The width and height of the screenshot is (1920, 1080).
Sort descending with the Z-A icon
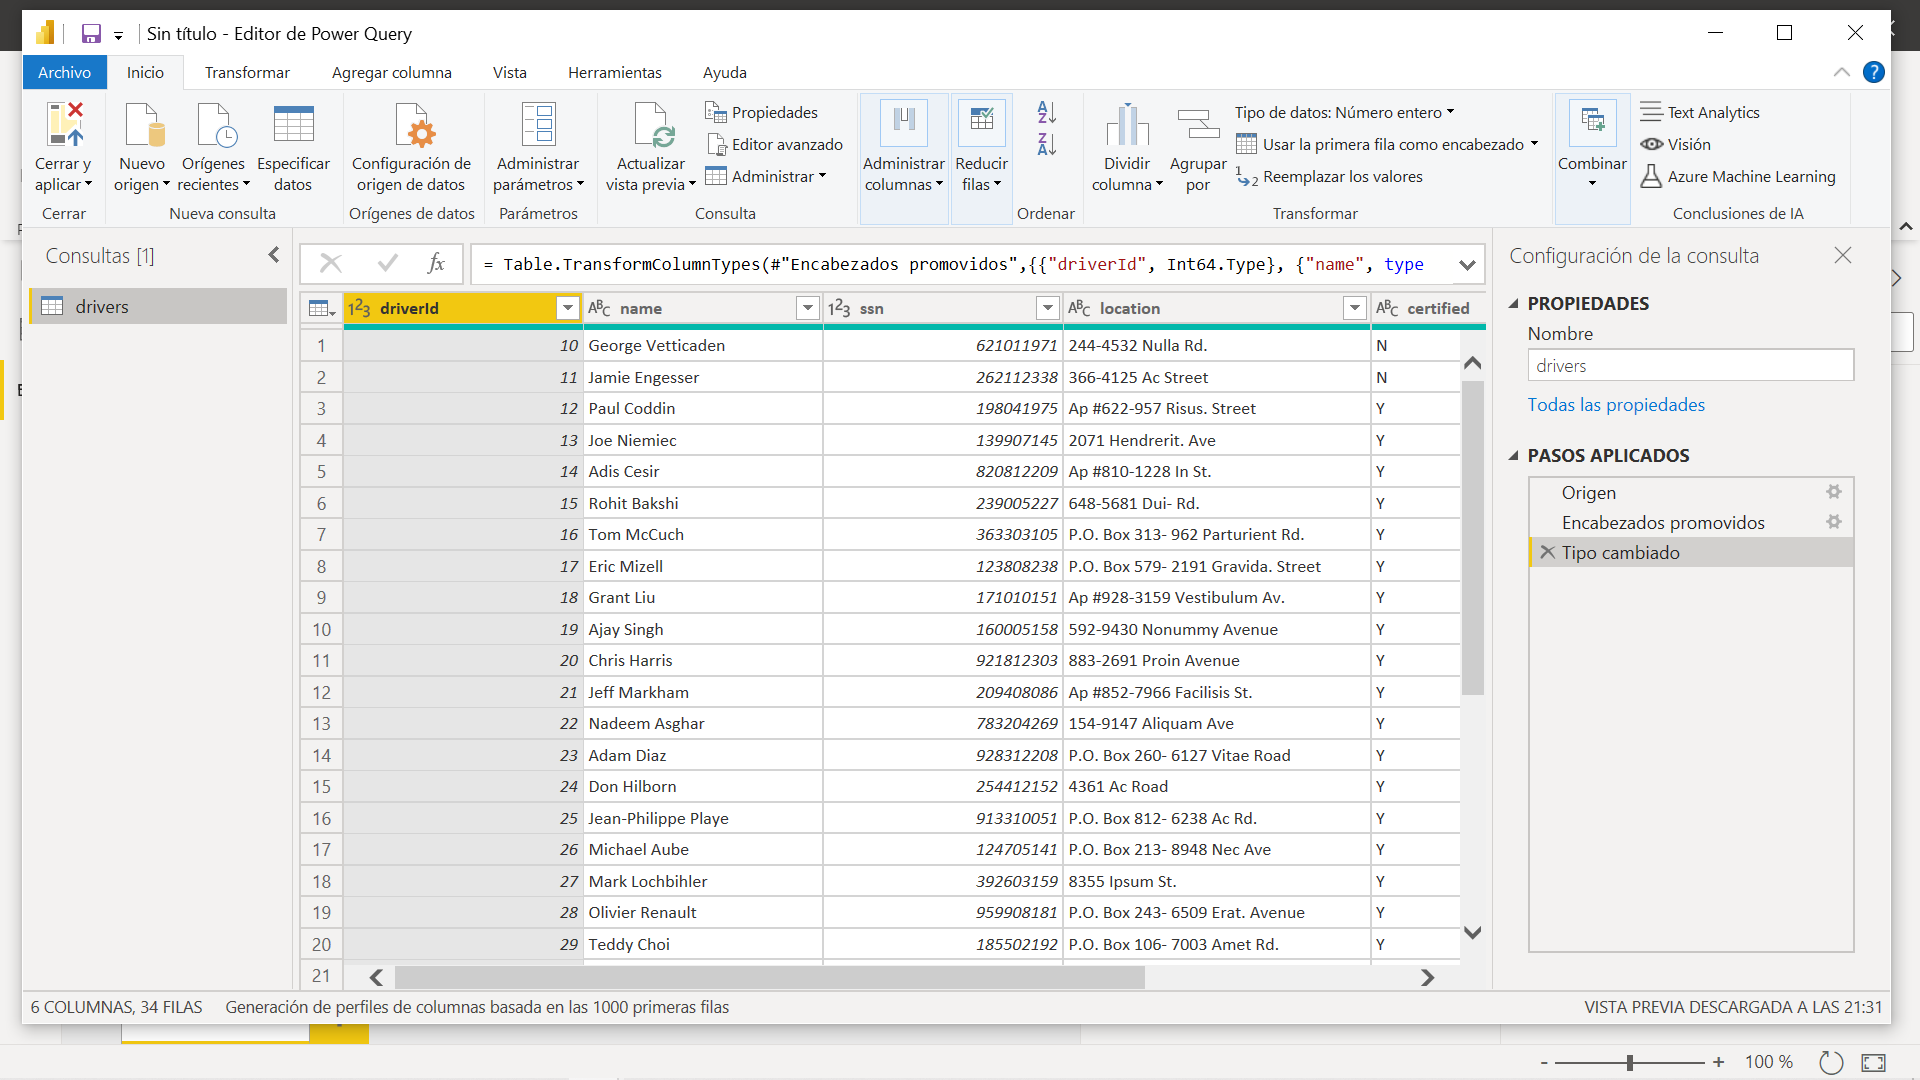point(1046,144)
